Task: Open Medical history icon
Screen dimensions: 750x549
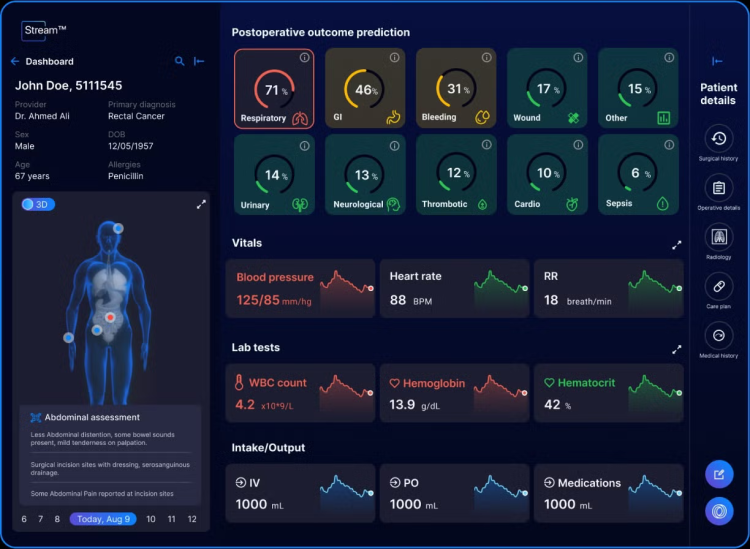Action: tap(718, 335)
